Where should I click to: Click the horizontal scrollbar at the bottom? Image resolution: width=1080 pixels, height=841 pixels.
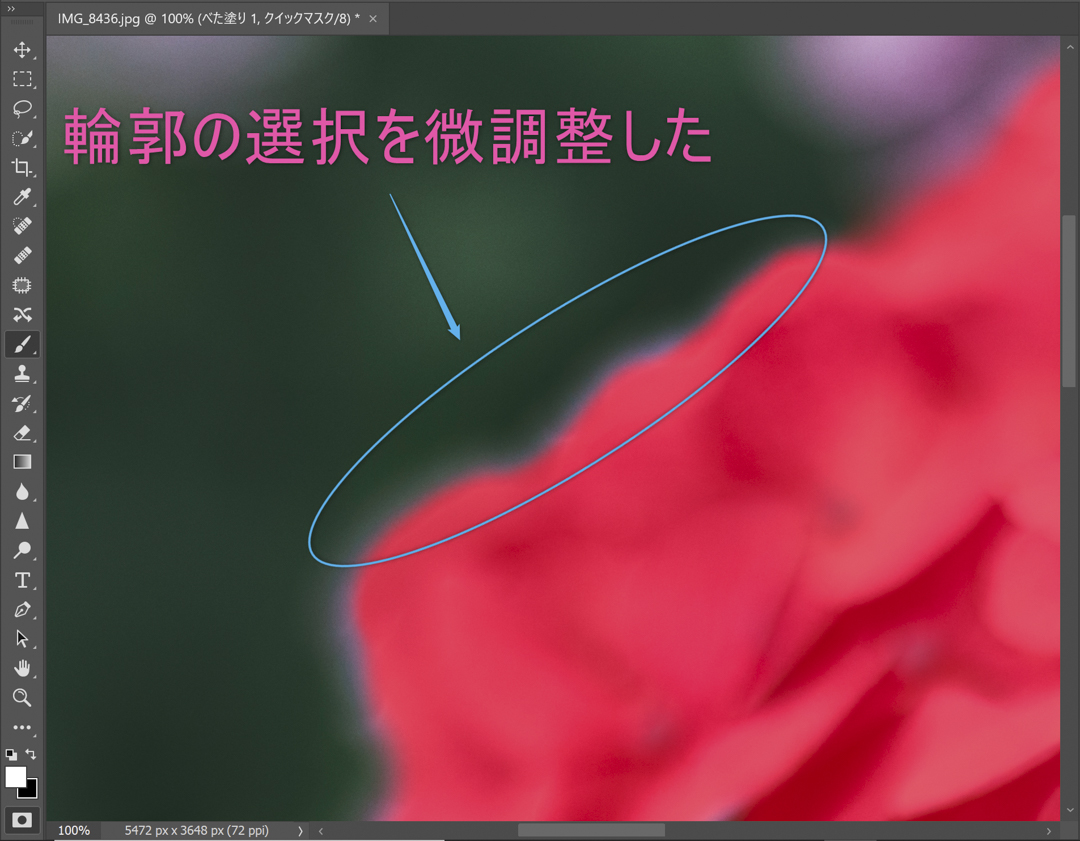pos(590,829)
